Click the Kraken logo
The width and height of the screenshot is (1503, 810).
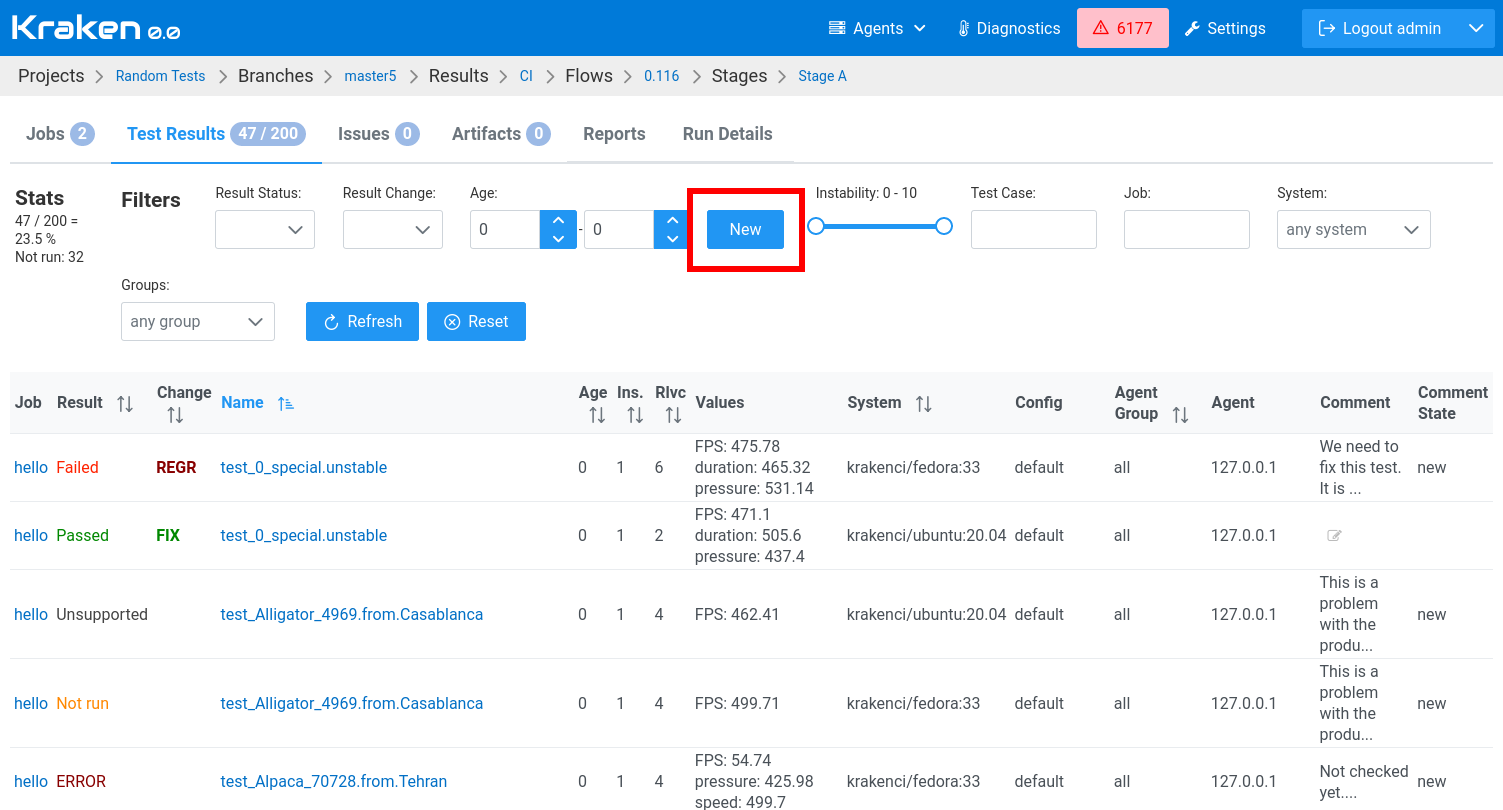point(96,28)
